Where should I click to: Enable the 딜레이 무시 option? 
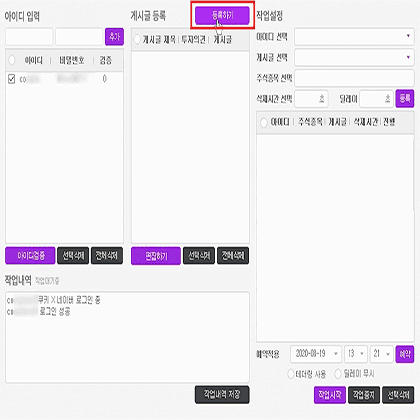pyautogui.click(x=338, y=374)
